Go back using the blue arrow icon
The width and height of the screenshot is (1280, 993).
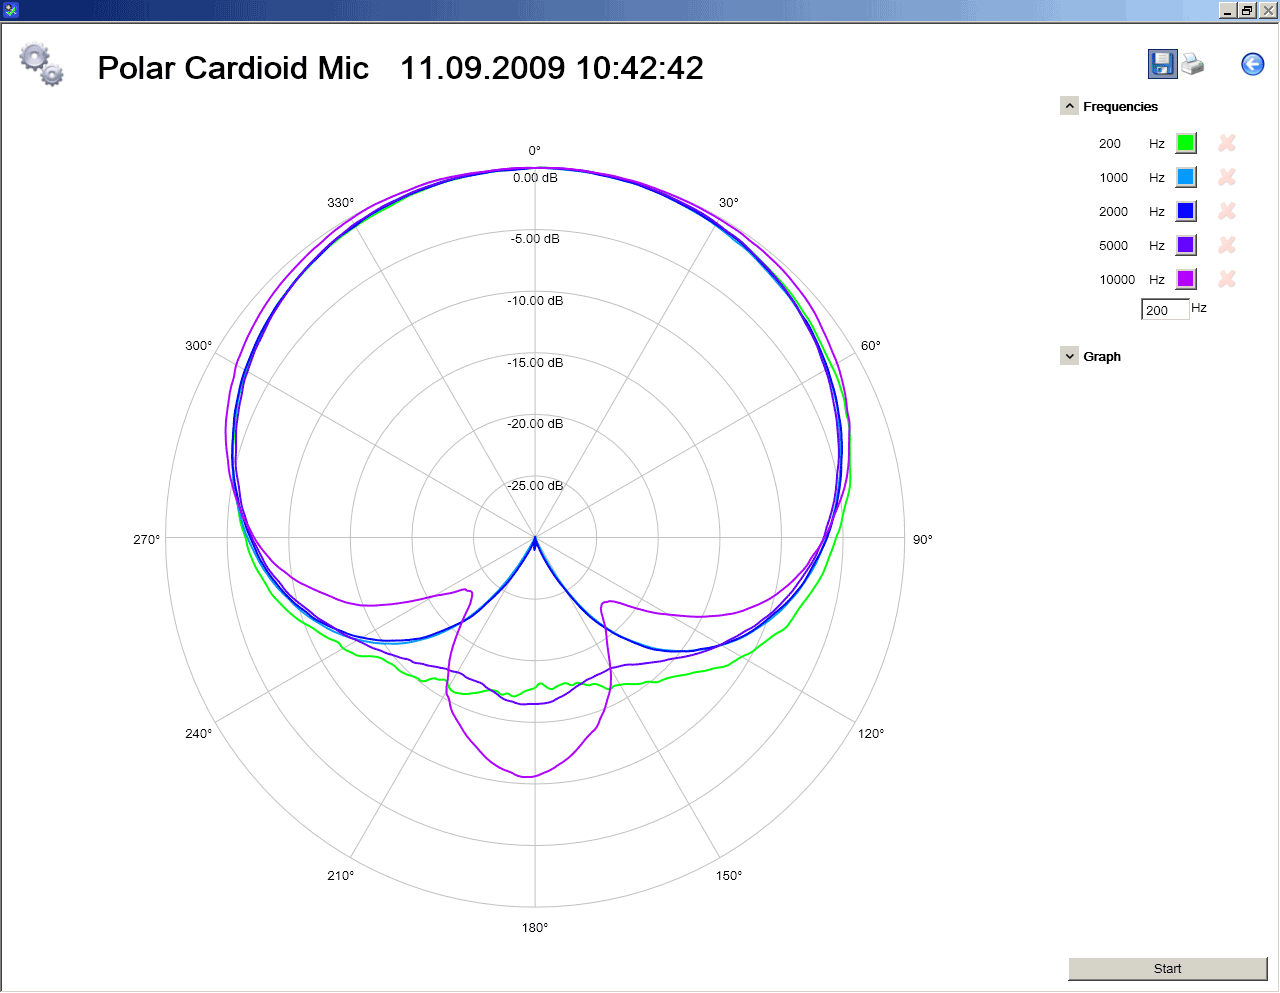click(x=1252, y=64)
